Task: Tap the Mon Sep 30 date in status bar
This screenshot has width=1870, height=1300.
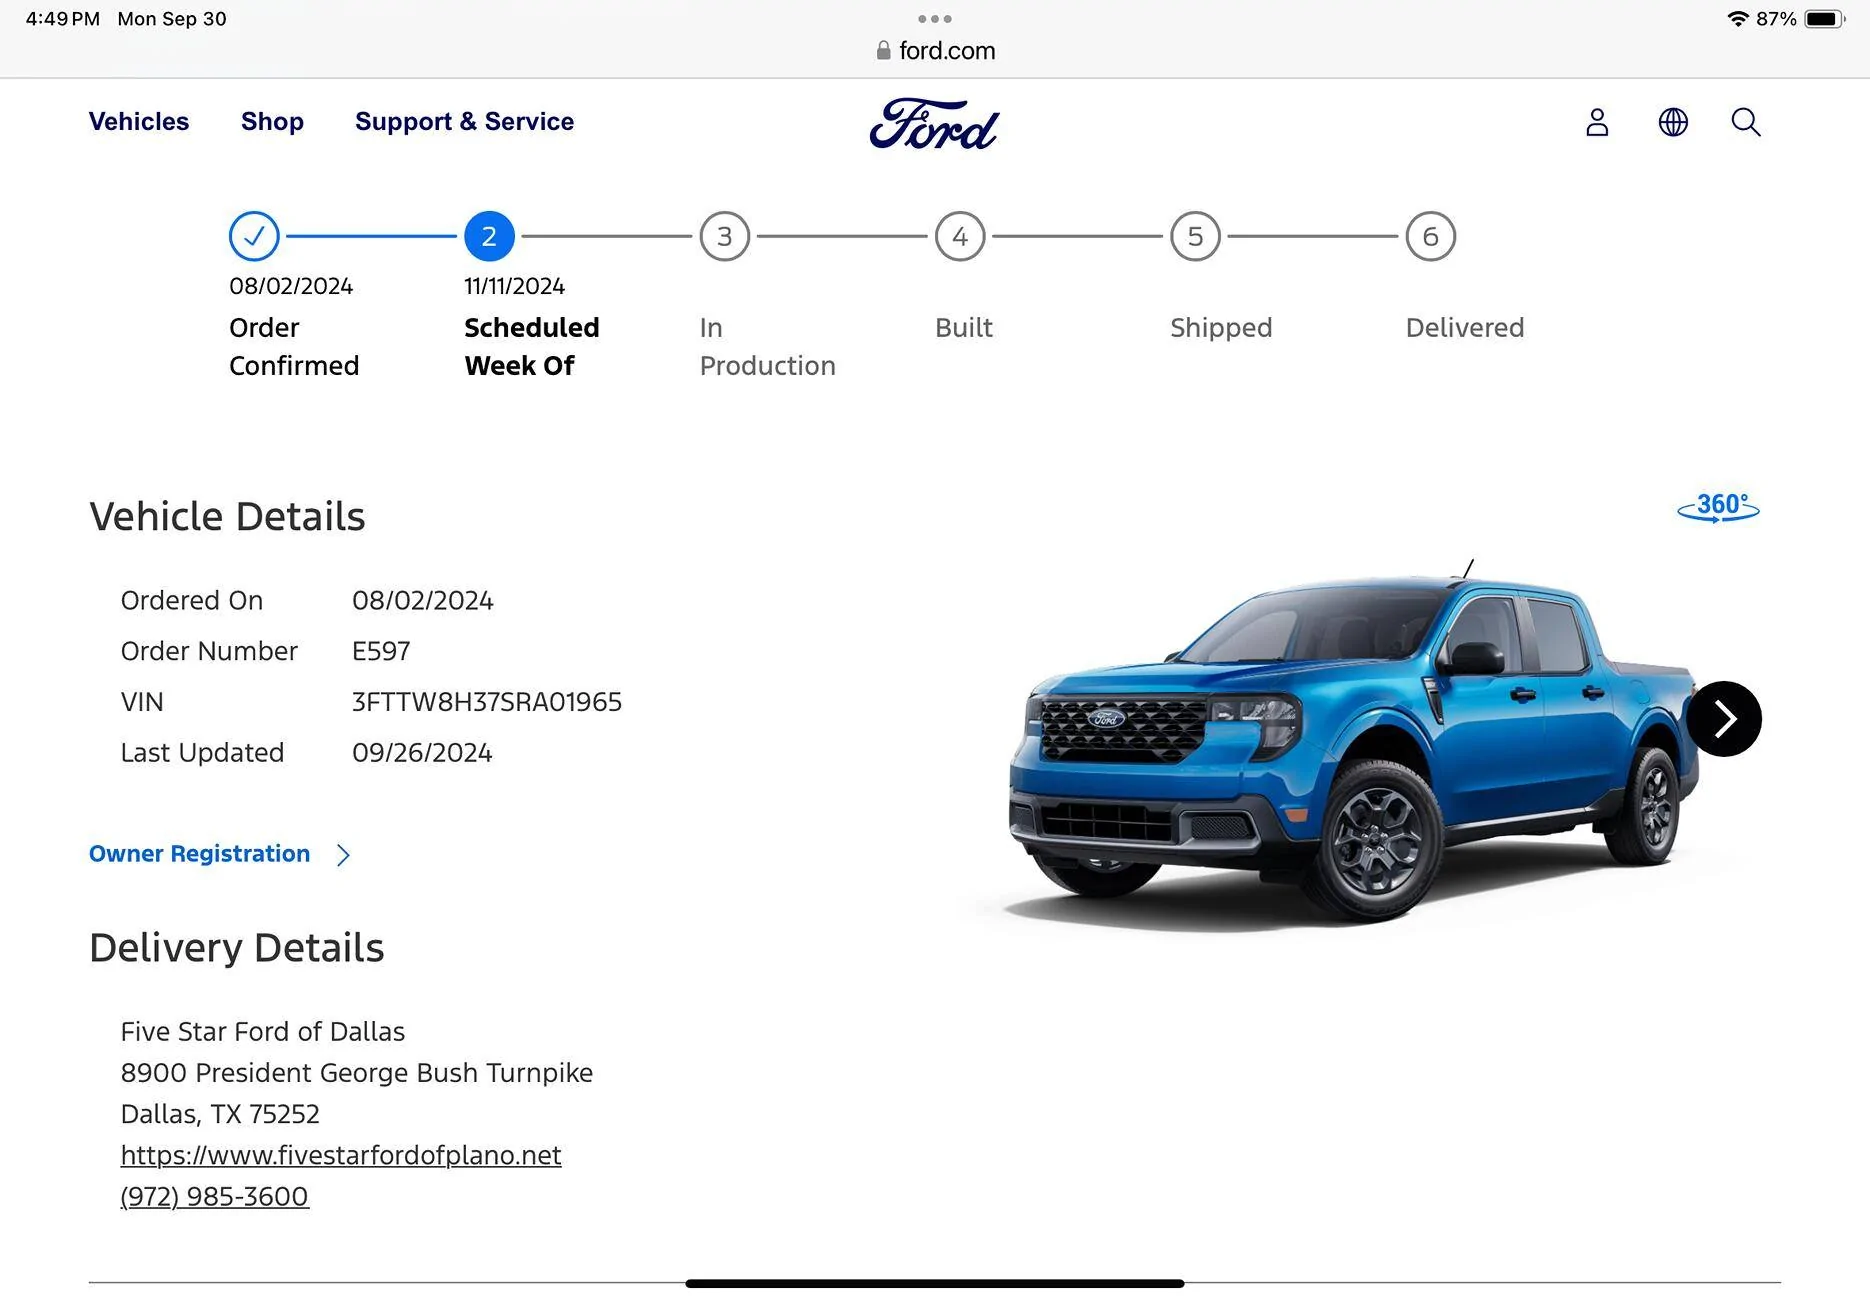Action: point(172,19)
